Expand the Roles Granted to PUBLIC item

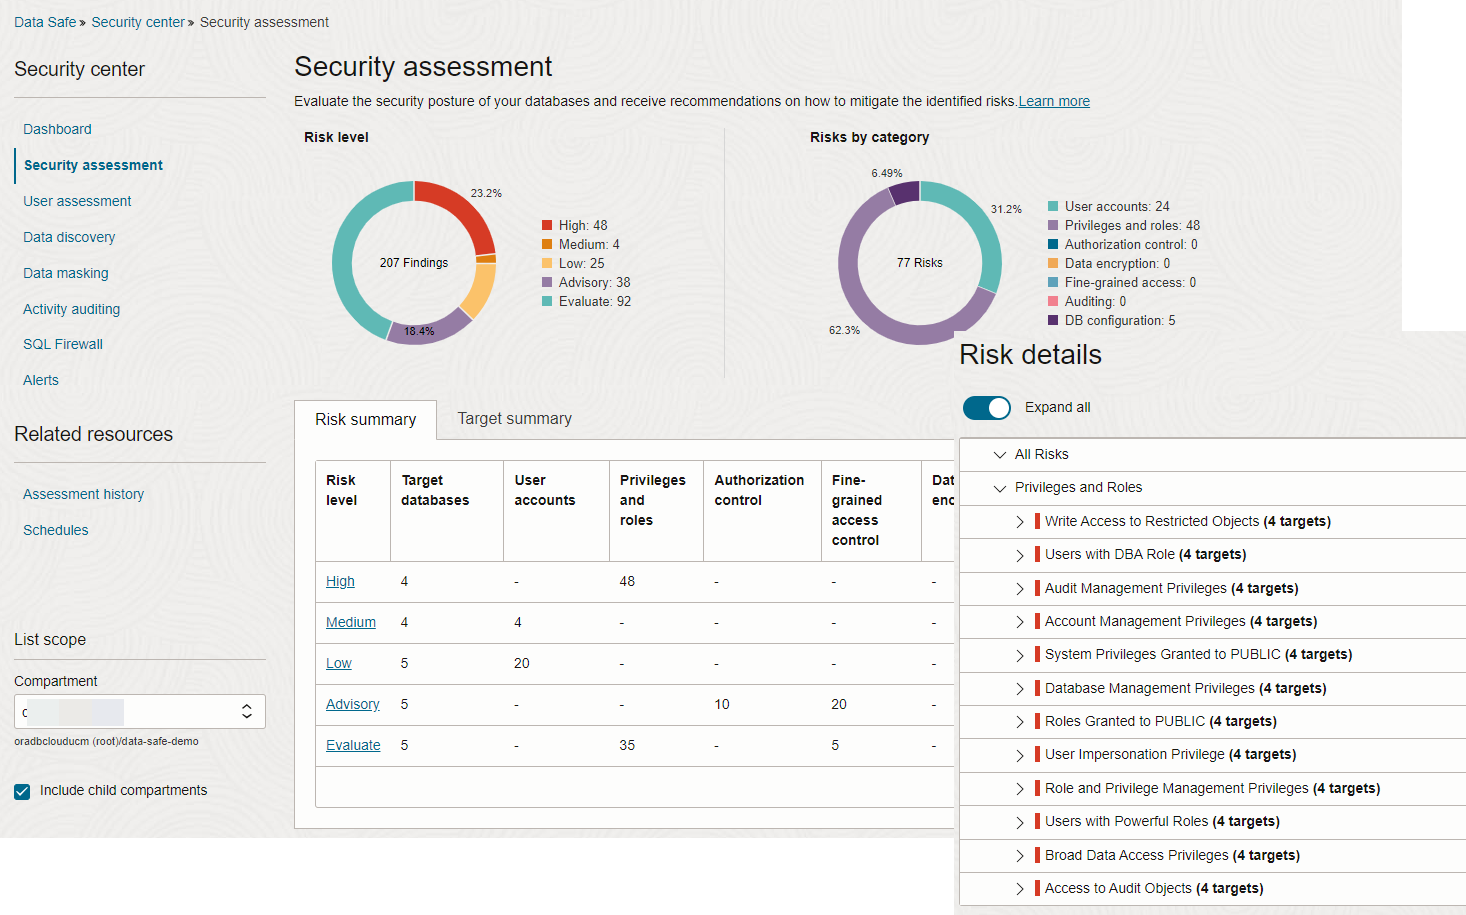pos(1021,721)
